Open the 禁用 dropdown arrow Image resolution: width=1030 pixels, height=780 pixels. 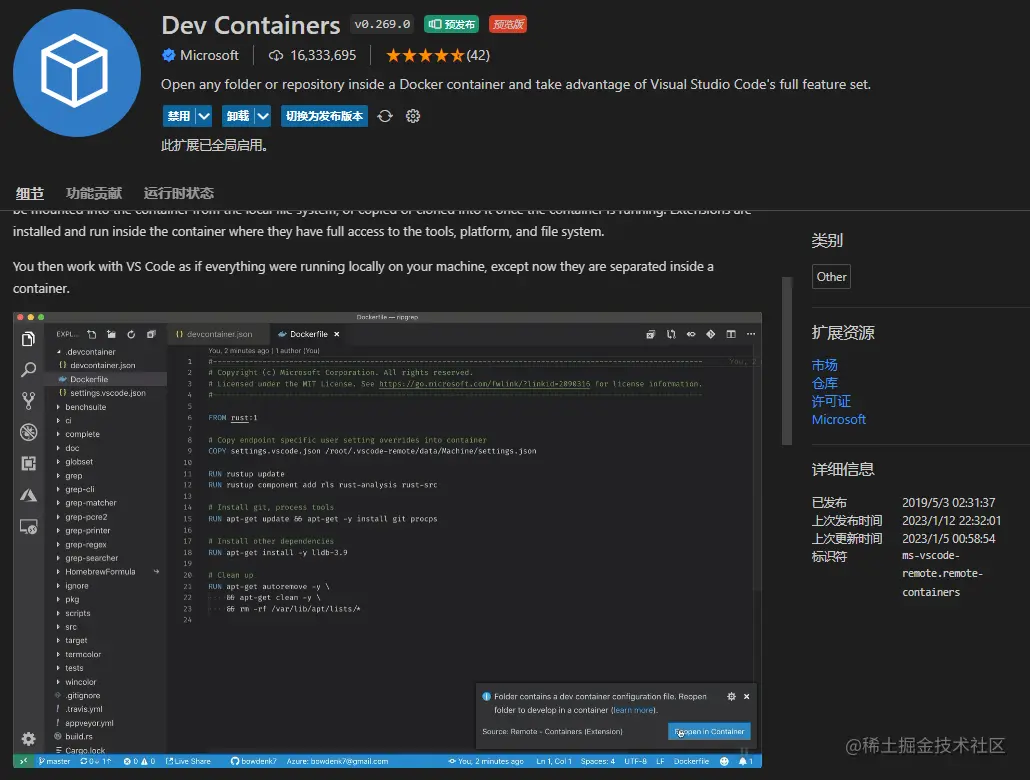(204, 116)
